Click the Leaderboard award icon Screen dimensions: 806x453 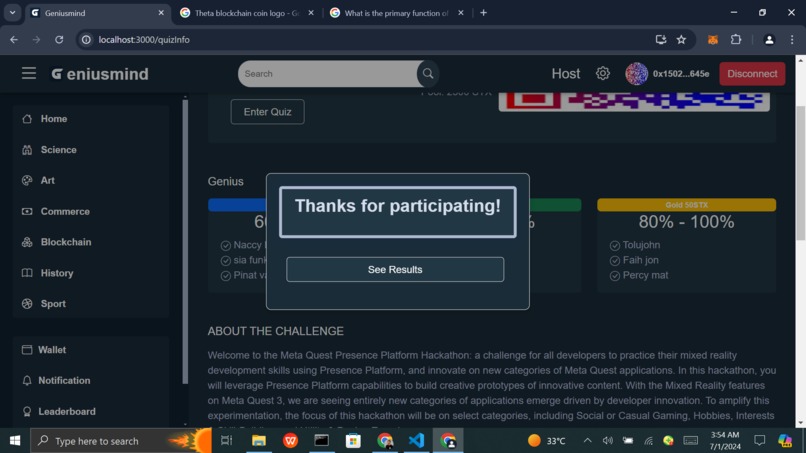point(27,411)
